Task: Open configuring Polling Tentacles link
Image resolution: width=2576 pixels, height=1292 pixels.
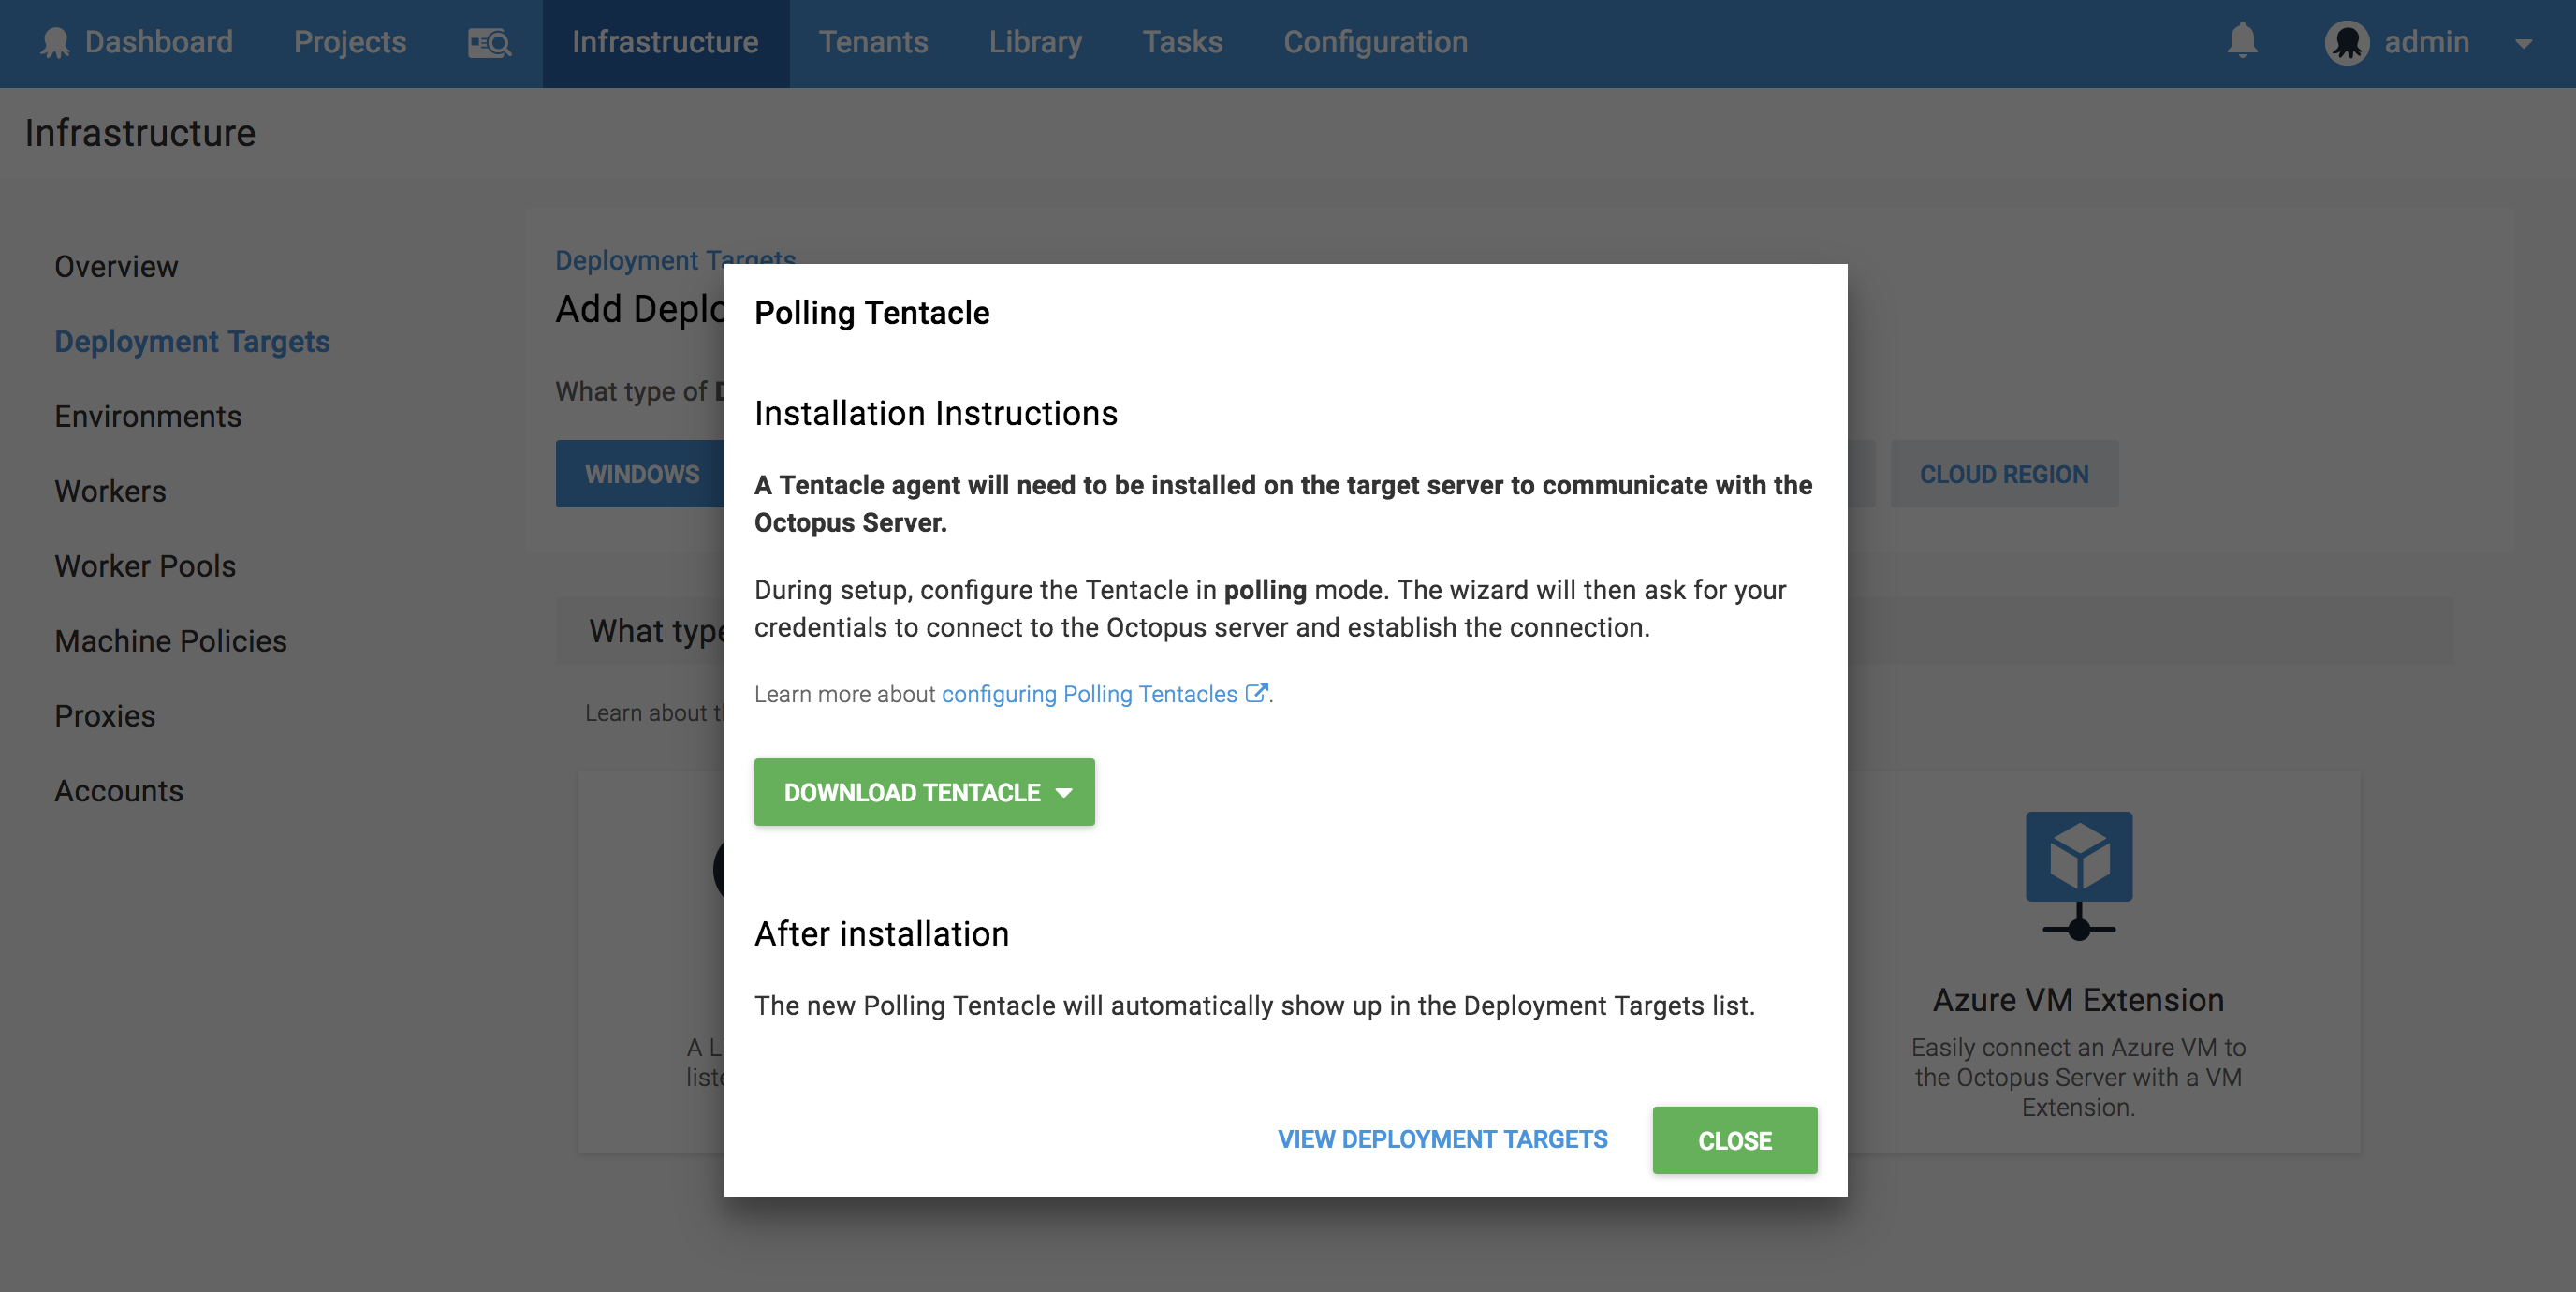Action: [x=1089, y=694]
